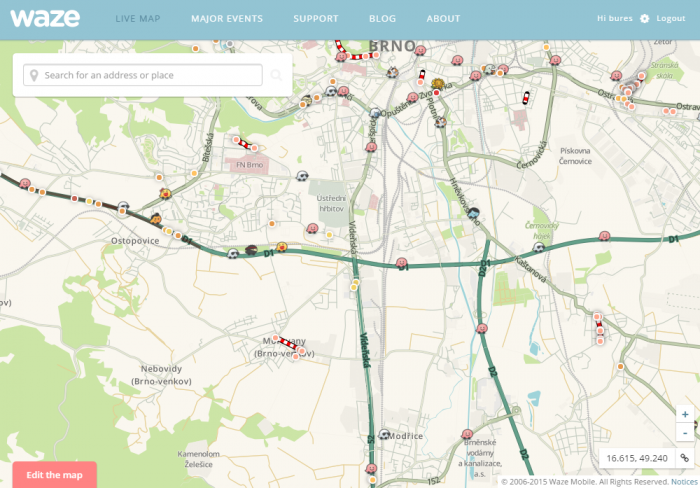Image resolution: width=700 pixels, height=488 pixels.
Task: Open the Notices link in footer
Action: pyautogui.click(x=684, y=482)
